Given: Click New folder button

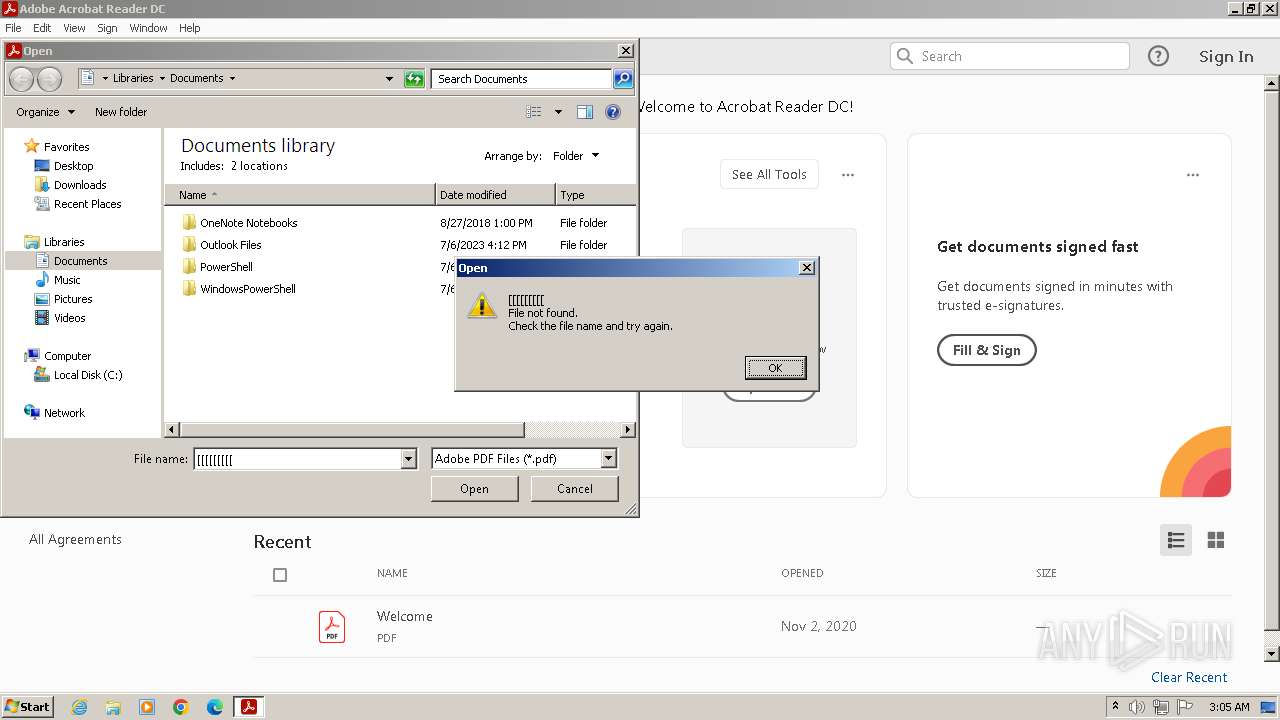Looking at the screenshot, I should [121, 112].
